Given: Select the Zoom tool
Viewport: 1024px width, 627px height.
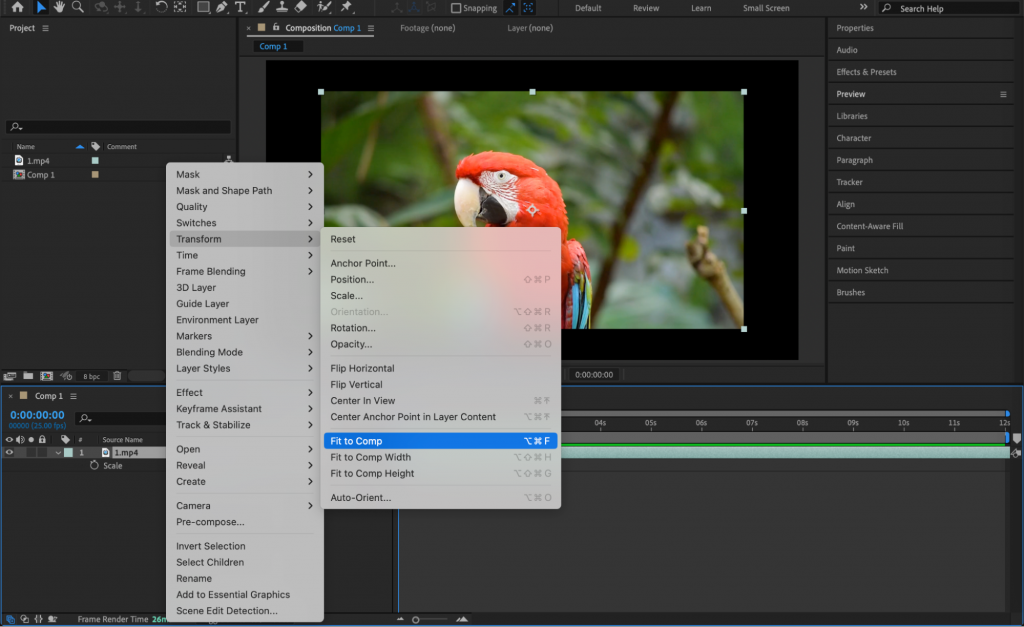Looking at the screenshot, I should [78, 8].
